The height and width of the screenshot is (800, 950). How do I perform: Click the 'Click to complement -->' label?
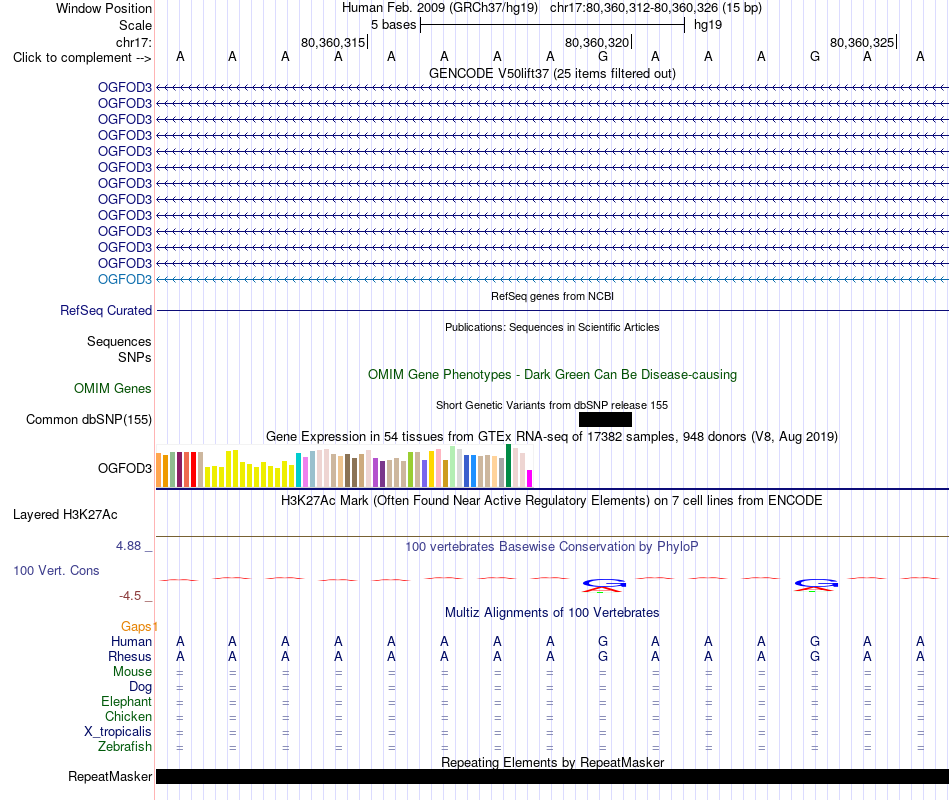tap(82, 58)
